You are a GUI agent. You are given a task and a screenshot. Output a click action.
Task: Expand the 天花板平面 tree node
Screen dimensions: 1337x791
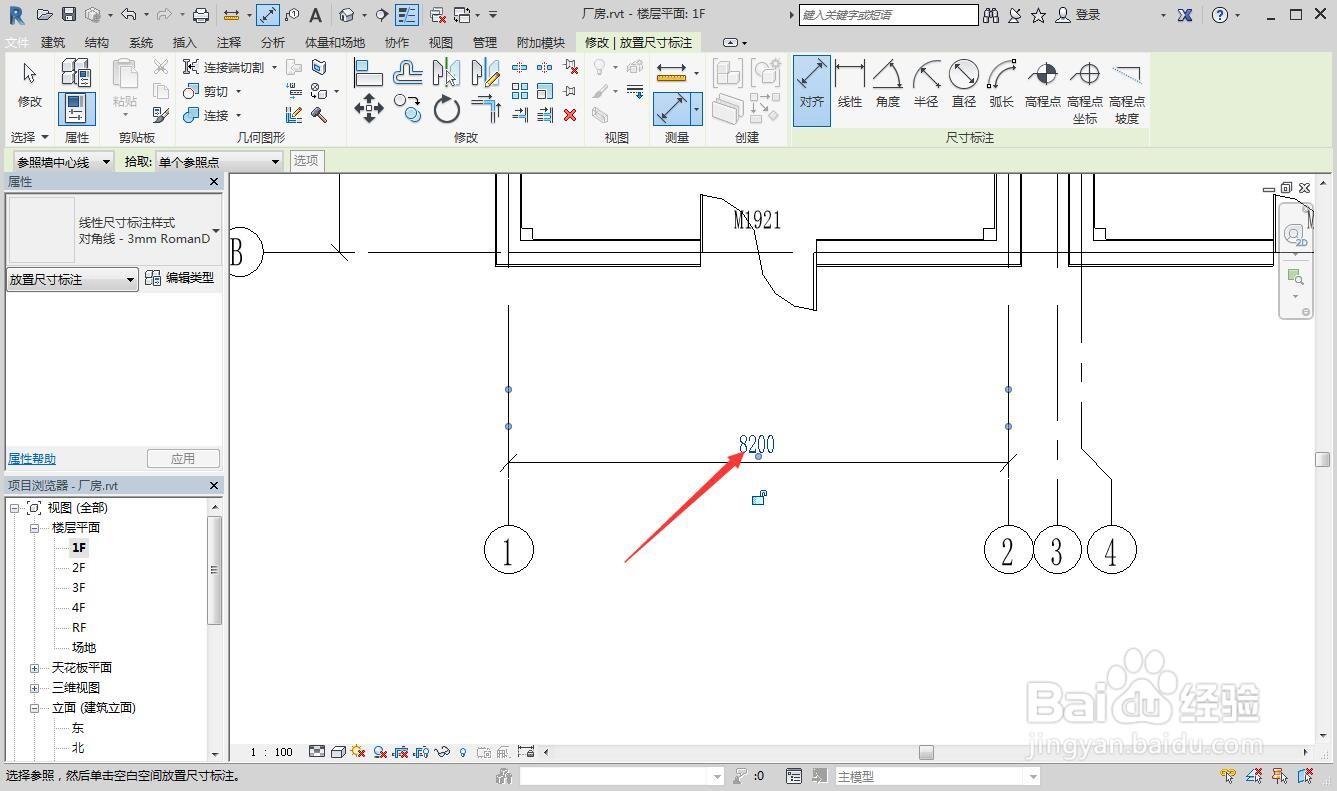[x=34, y=667]
